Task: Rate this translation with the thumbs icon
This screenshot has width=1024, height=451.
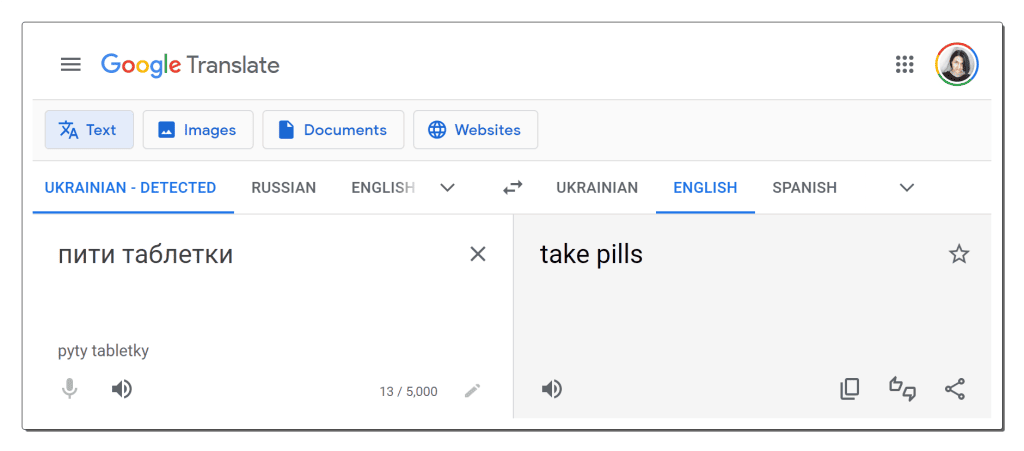Action: point(903,389)
